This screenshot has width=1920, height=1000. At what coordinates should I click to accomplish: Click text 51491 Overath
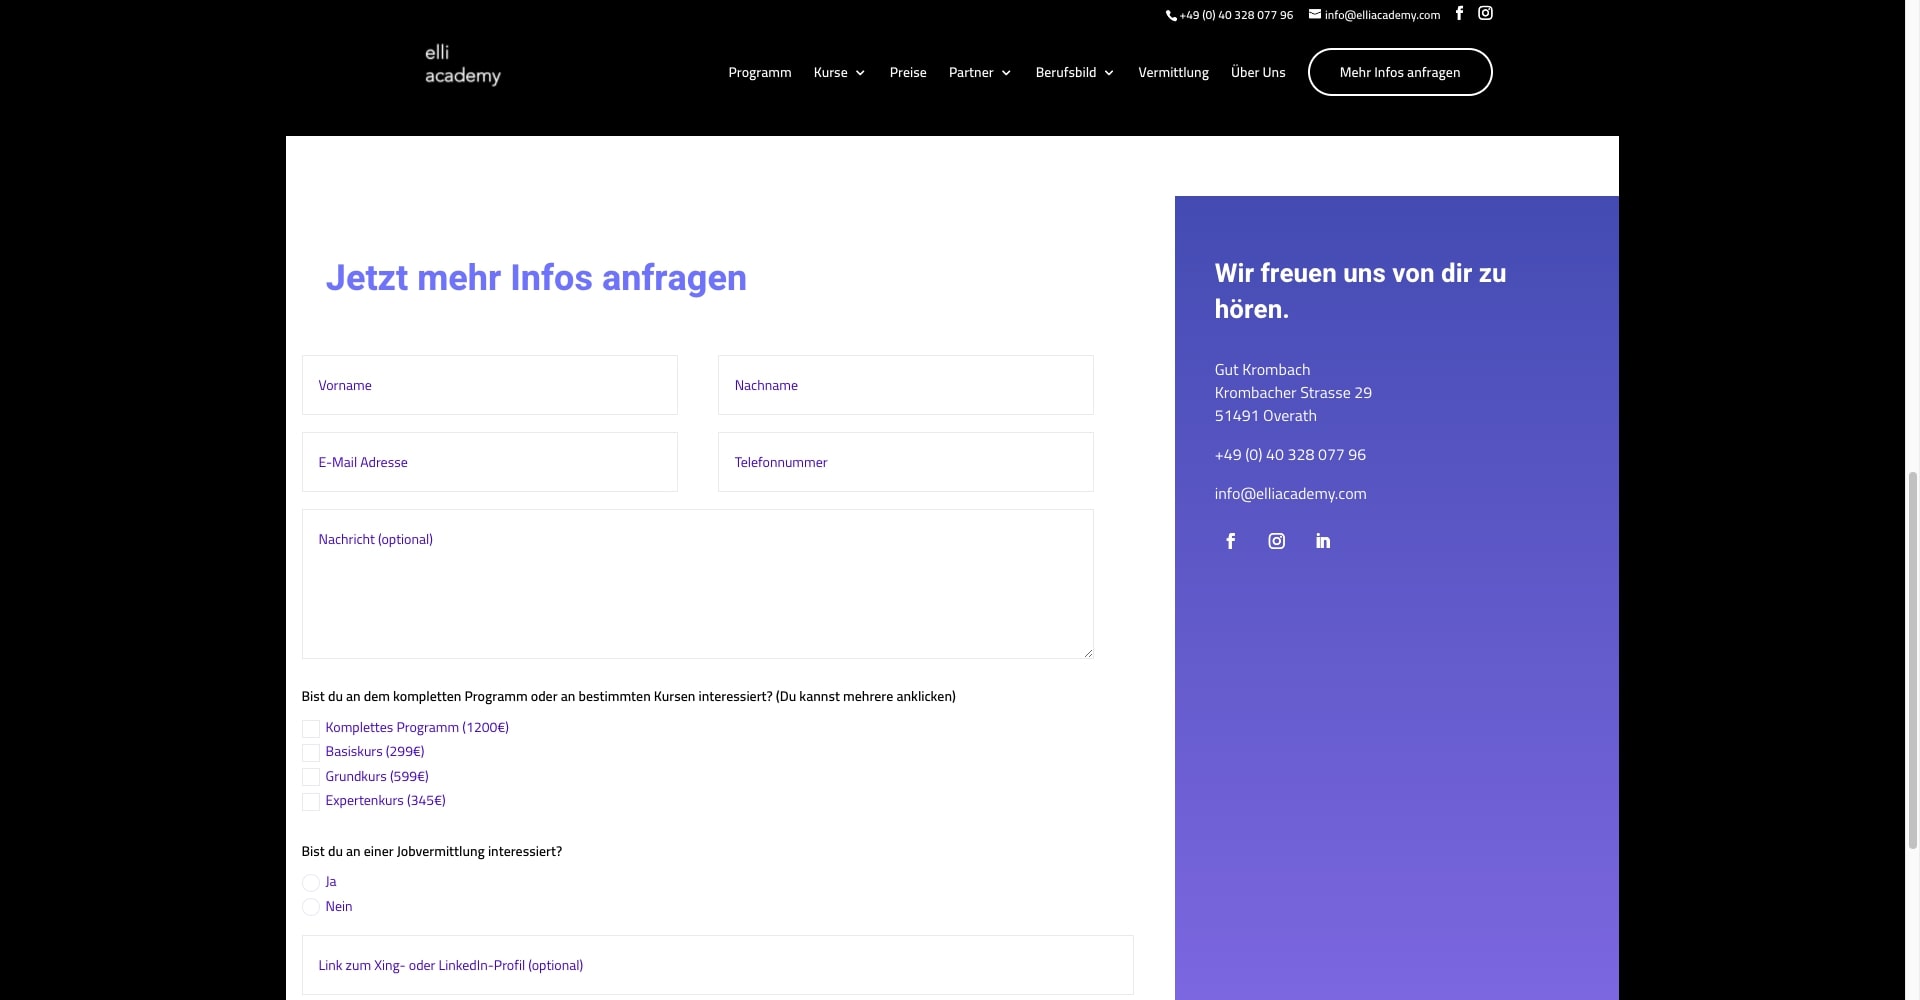click(x=1265, y=416)
